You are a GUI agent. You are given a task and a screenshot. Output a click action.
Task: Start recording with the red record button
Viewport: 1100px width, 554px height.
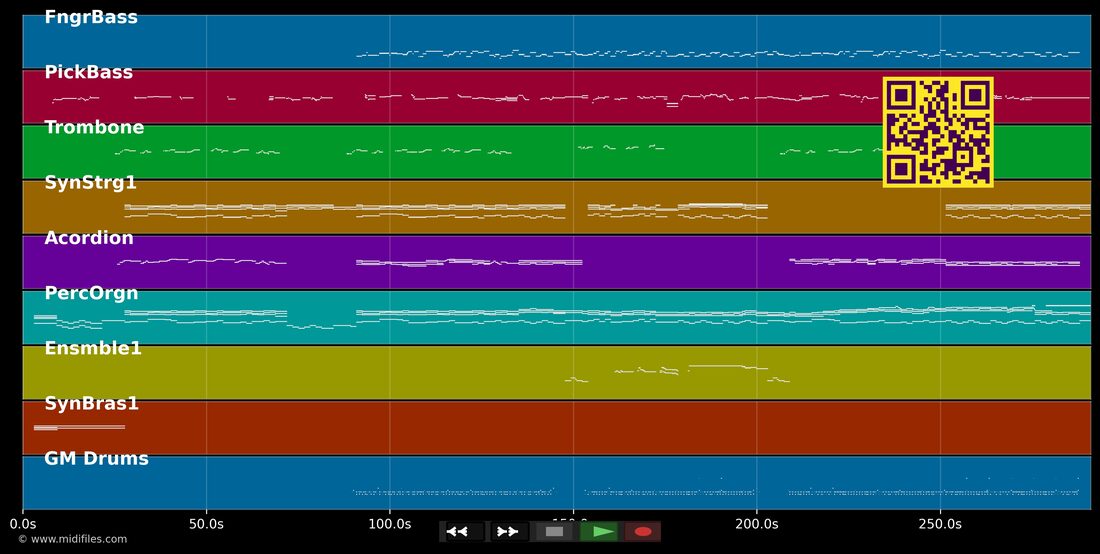pos(643,532)
